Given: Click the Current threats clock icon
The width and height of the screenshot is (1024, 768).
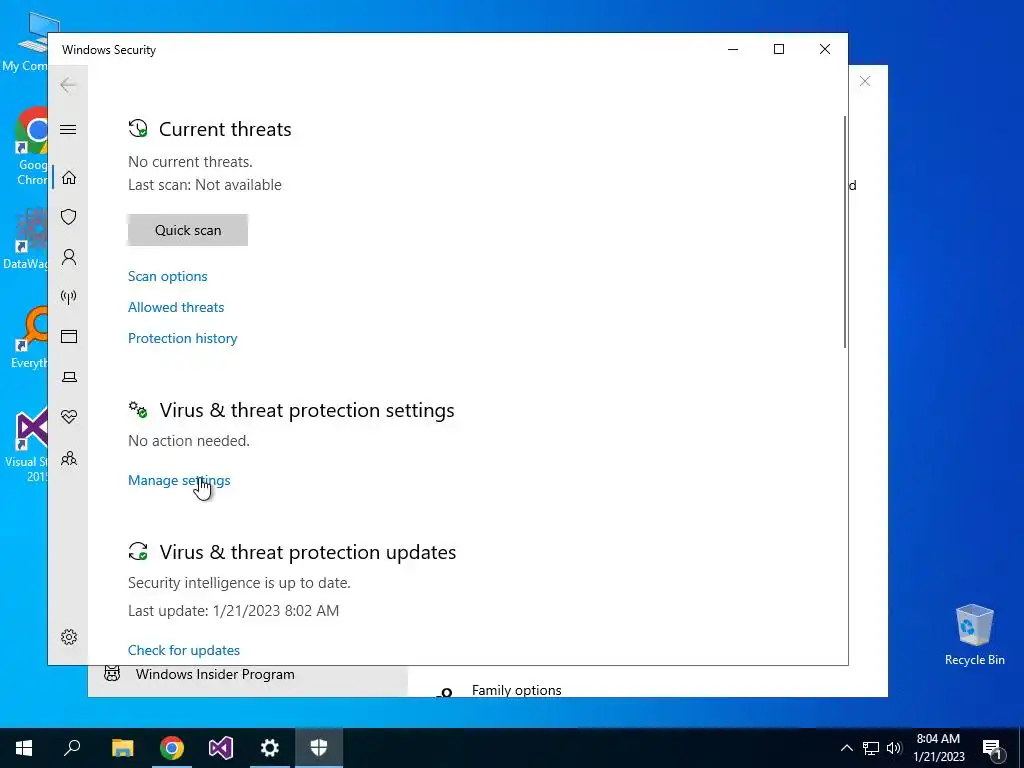Looking at the screenshot, I should click(138, 129).
